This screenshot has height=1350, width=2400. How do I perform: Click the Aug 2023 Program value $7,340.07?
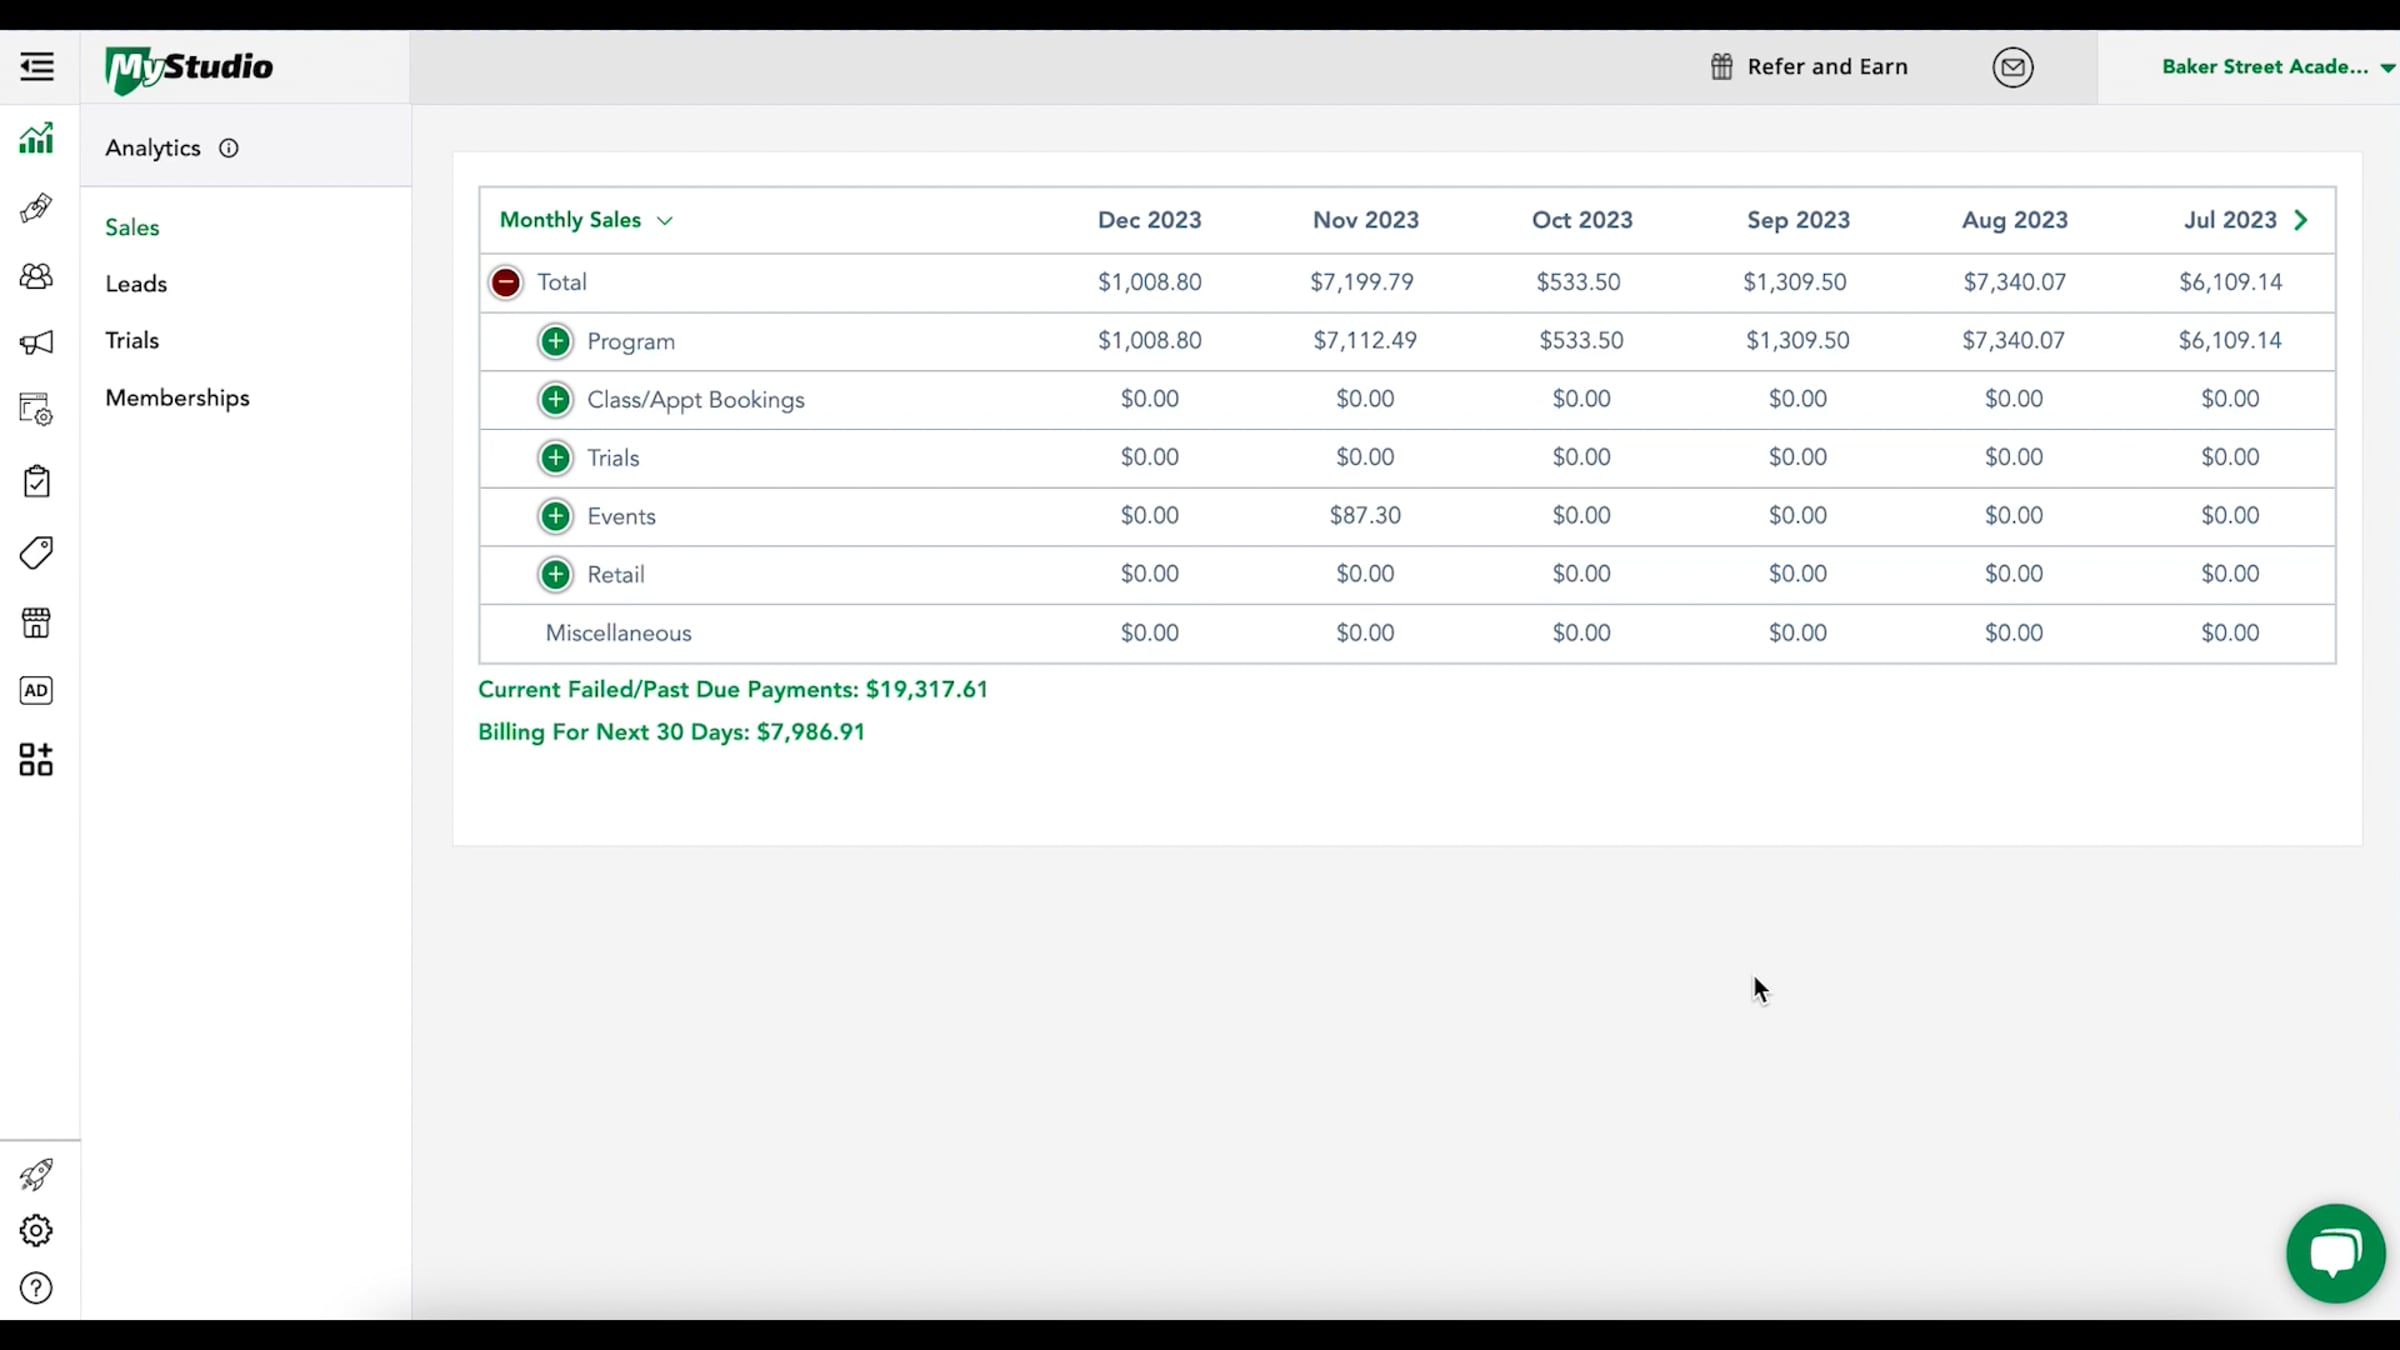pos(2013,340)
